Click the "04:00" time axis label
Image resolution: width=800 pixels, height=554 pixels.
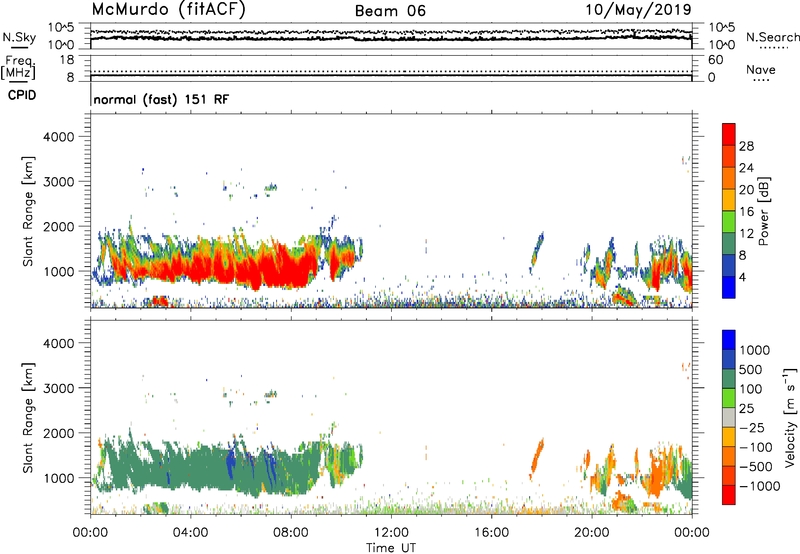(190, 533)
